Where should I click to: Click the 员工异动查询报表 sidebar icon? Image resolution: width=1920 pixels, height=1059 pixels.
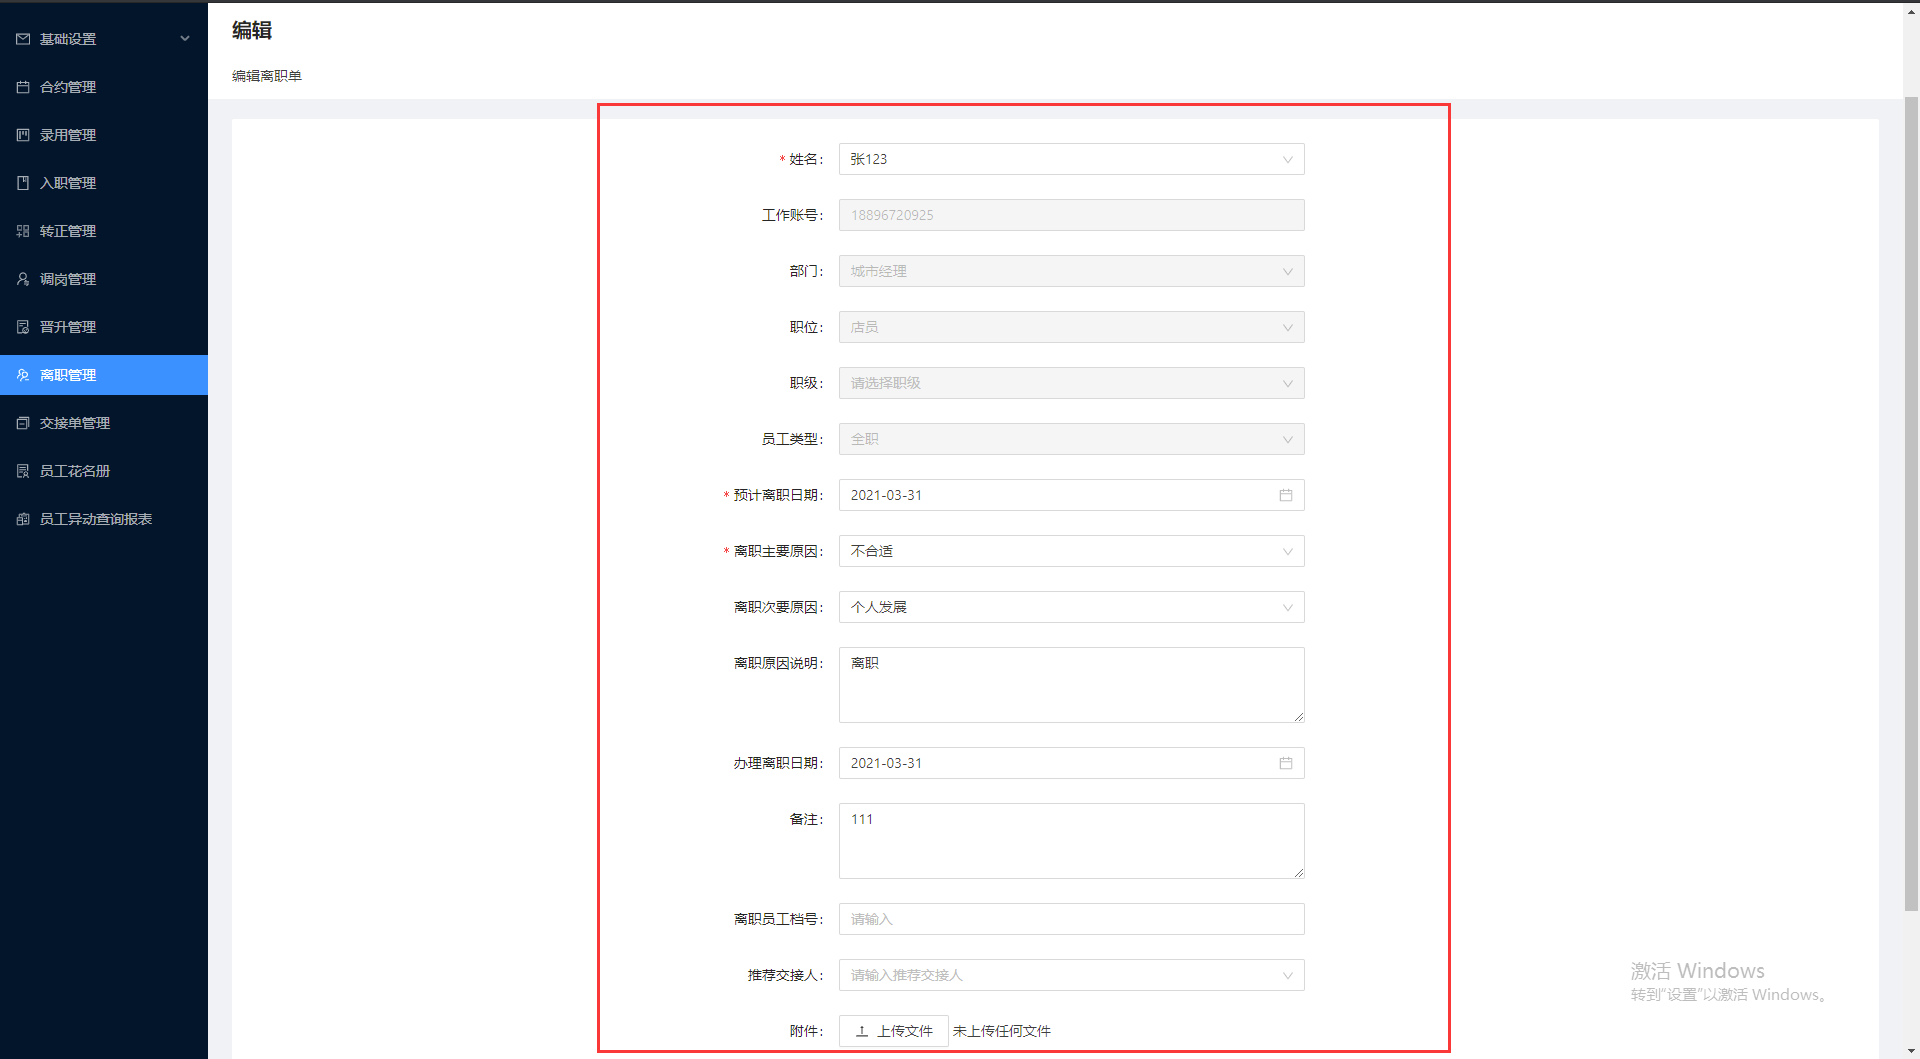(x=23, y=519)
